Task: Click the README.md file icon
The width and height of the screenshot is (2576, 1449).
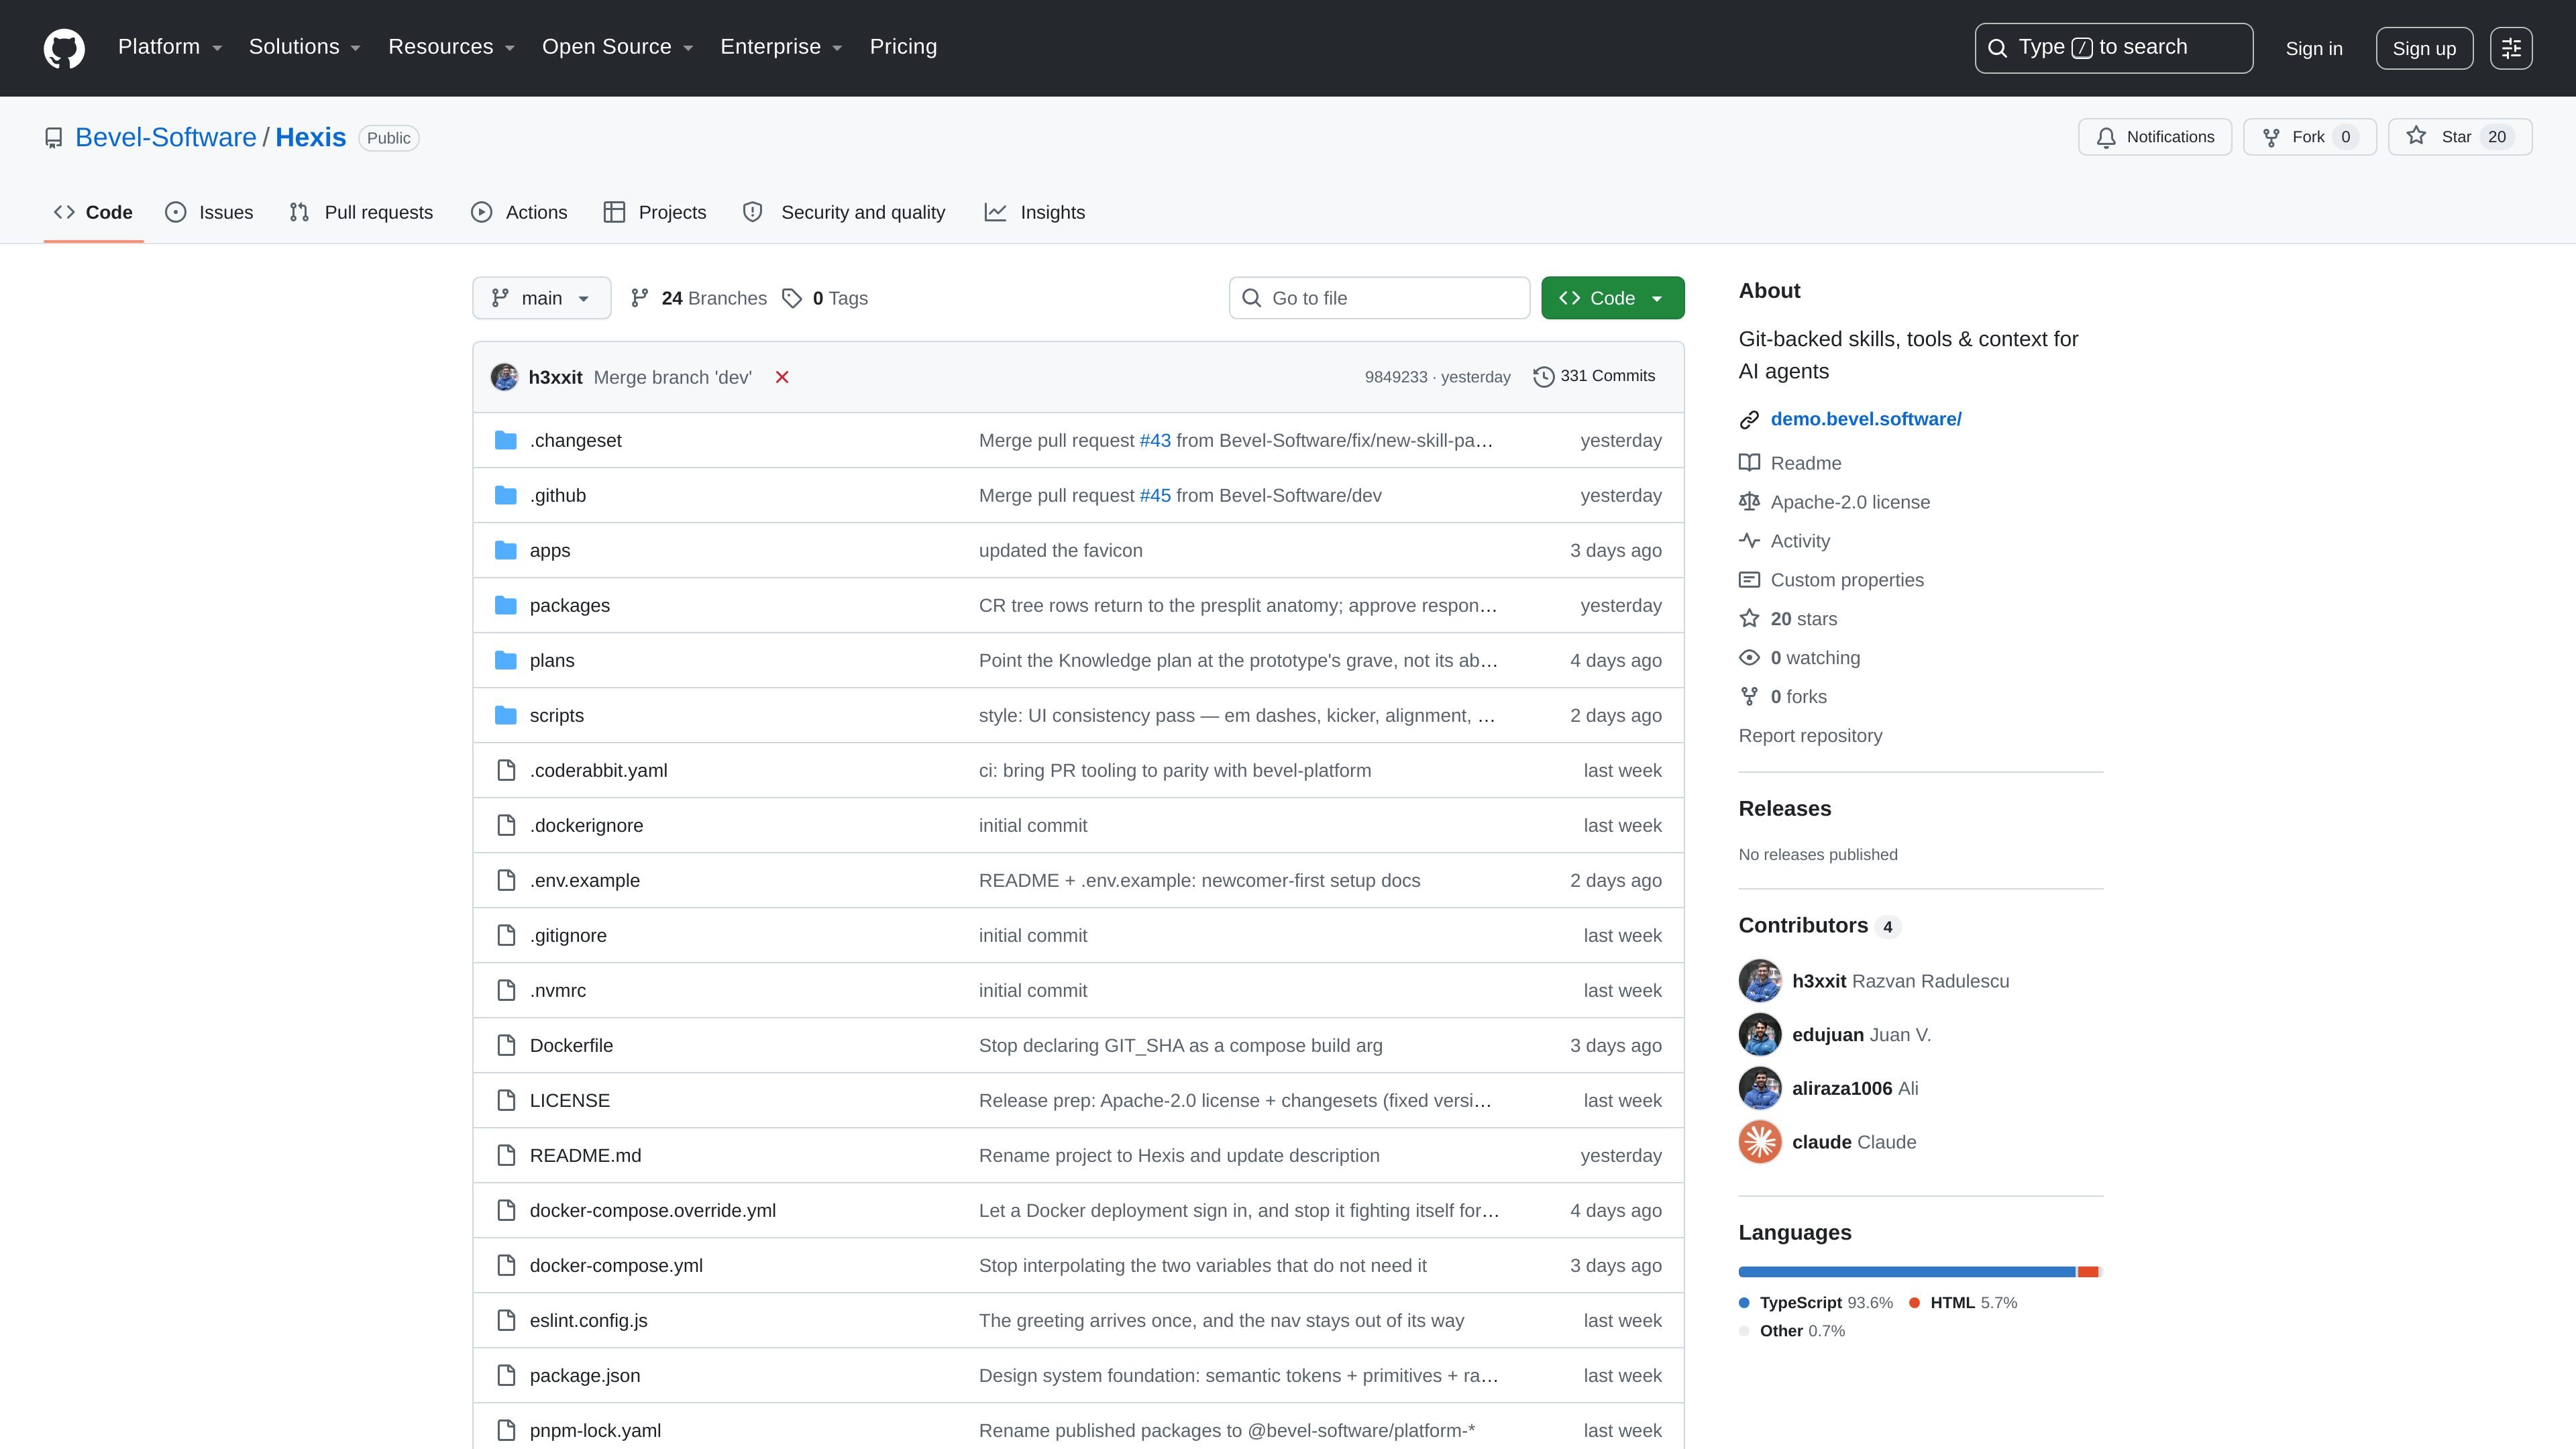Action: coord(506,1155)
